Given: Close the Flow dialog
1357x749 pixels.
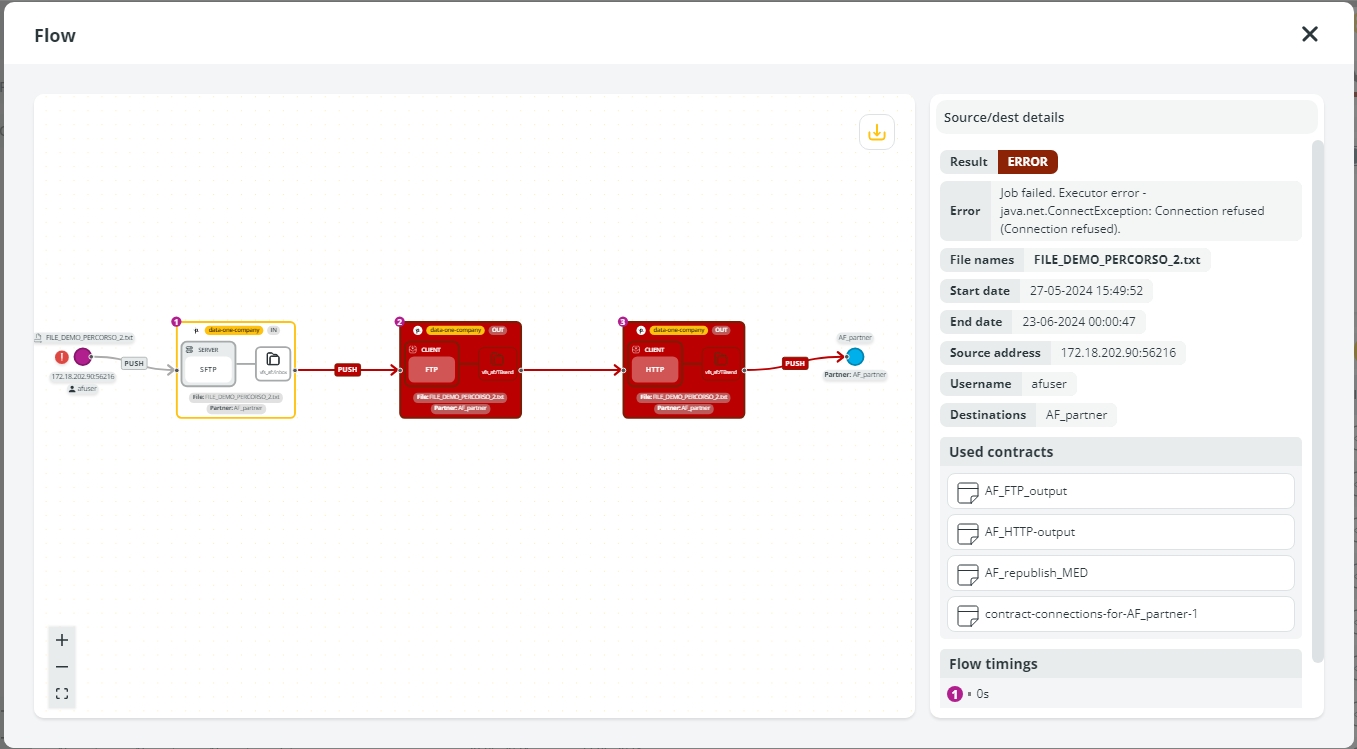Looking at the screenshot, I should tap(1309, 34).
